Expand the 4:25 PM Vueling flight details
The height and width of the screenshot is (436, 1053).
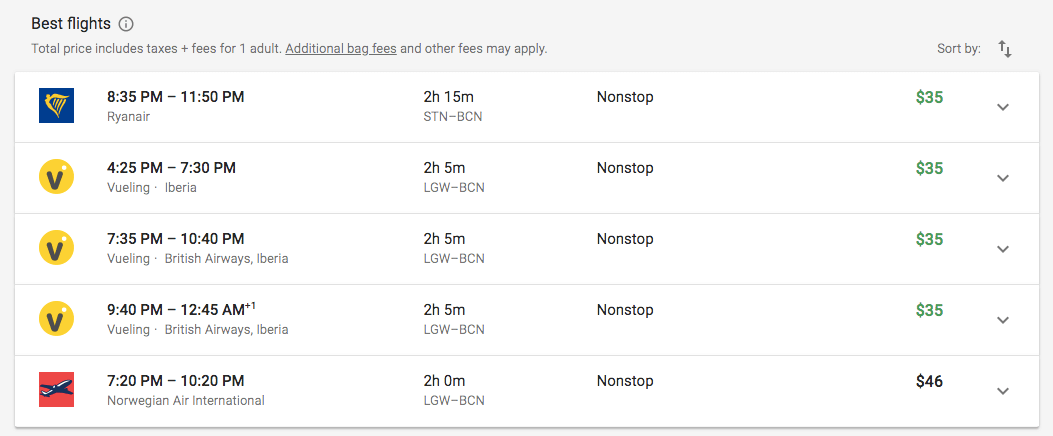click(x=1003, y=178)
